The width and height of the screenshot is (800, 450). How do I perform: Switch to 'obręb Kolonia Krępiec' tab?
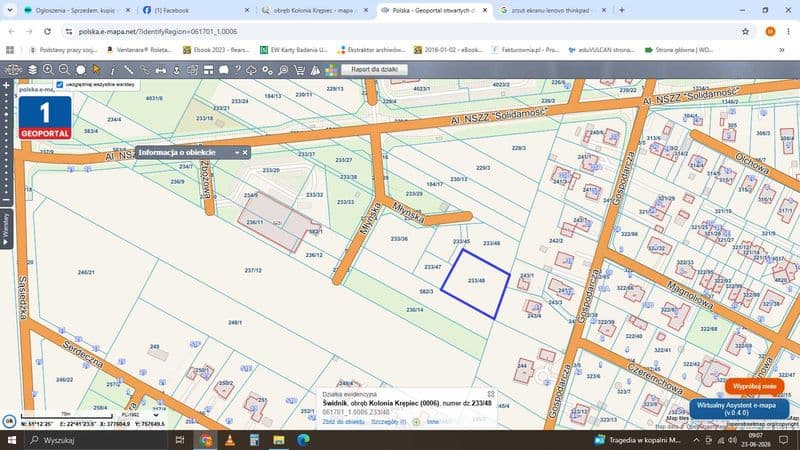(x=315, y=10)
